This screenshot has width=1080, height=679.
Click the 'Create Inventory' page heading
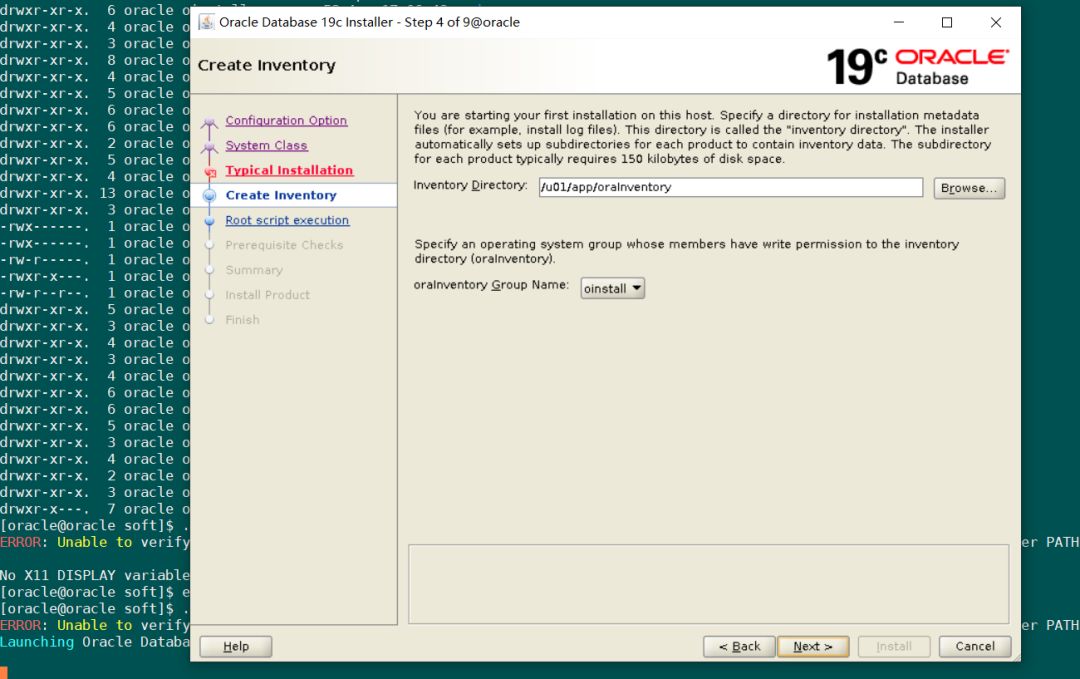[267, 65]
